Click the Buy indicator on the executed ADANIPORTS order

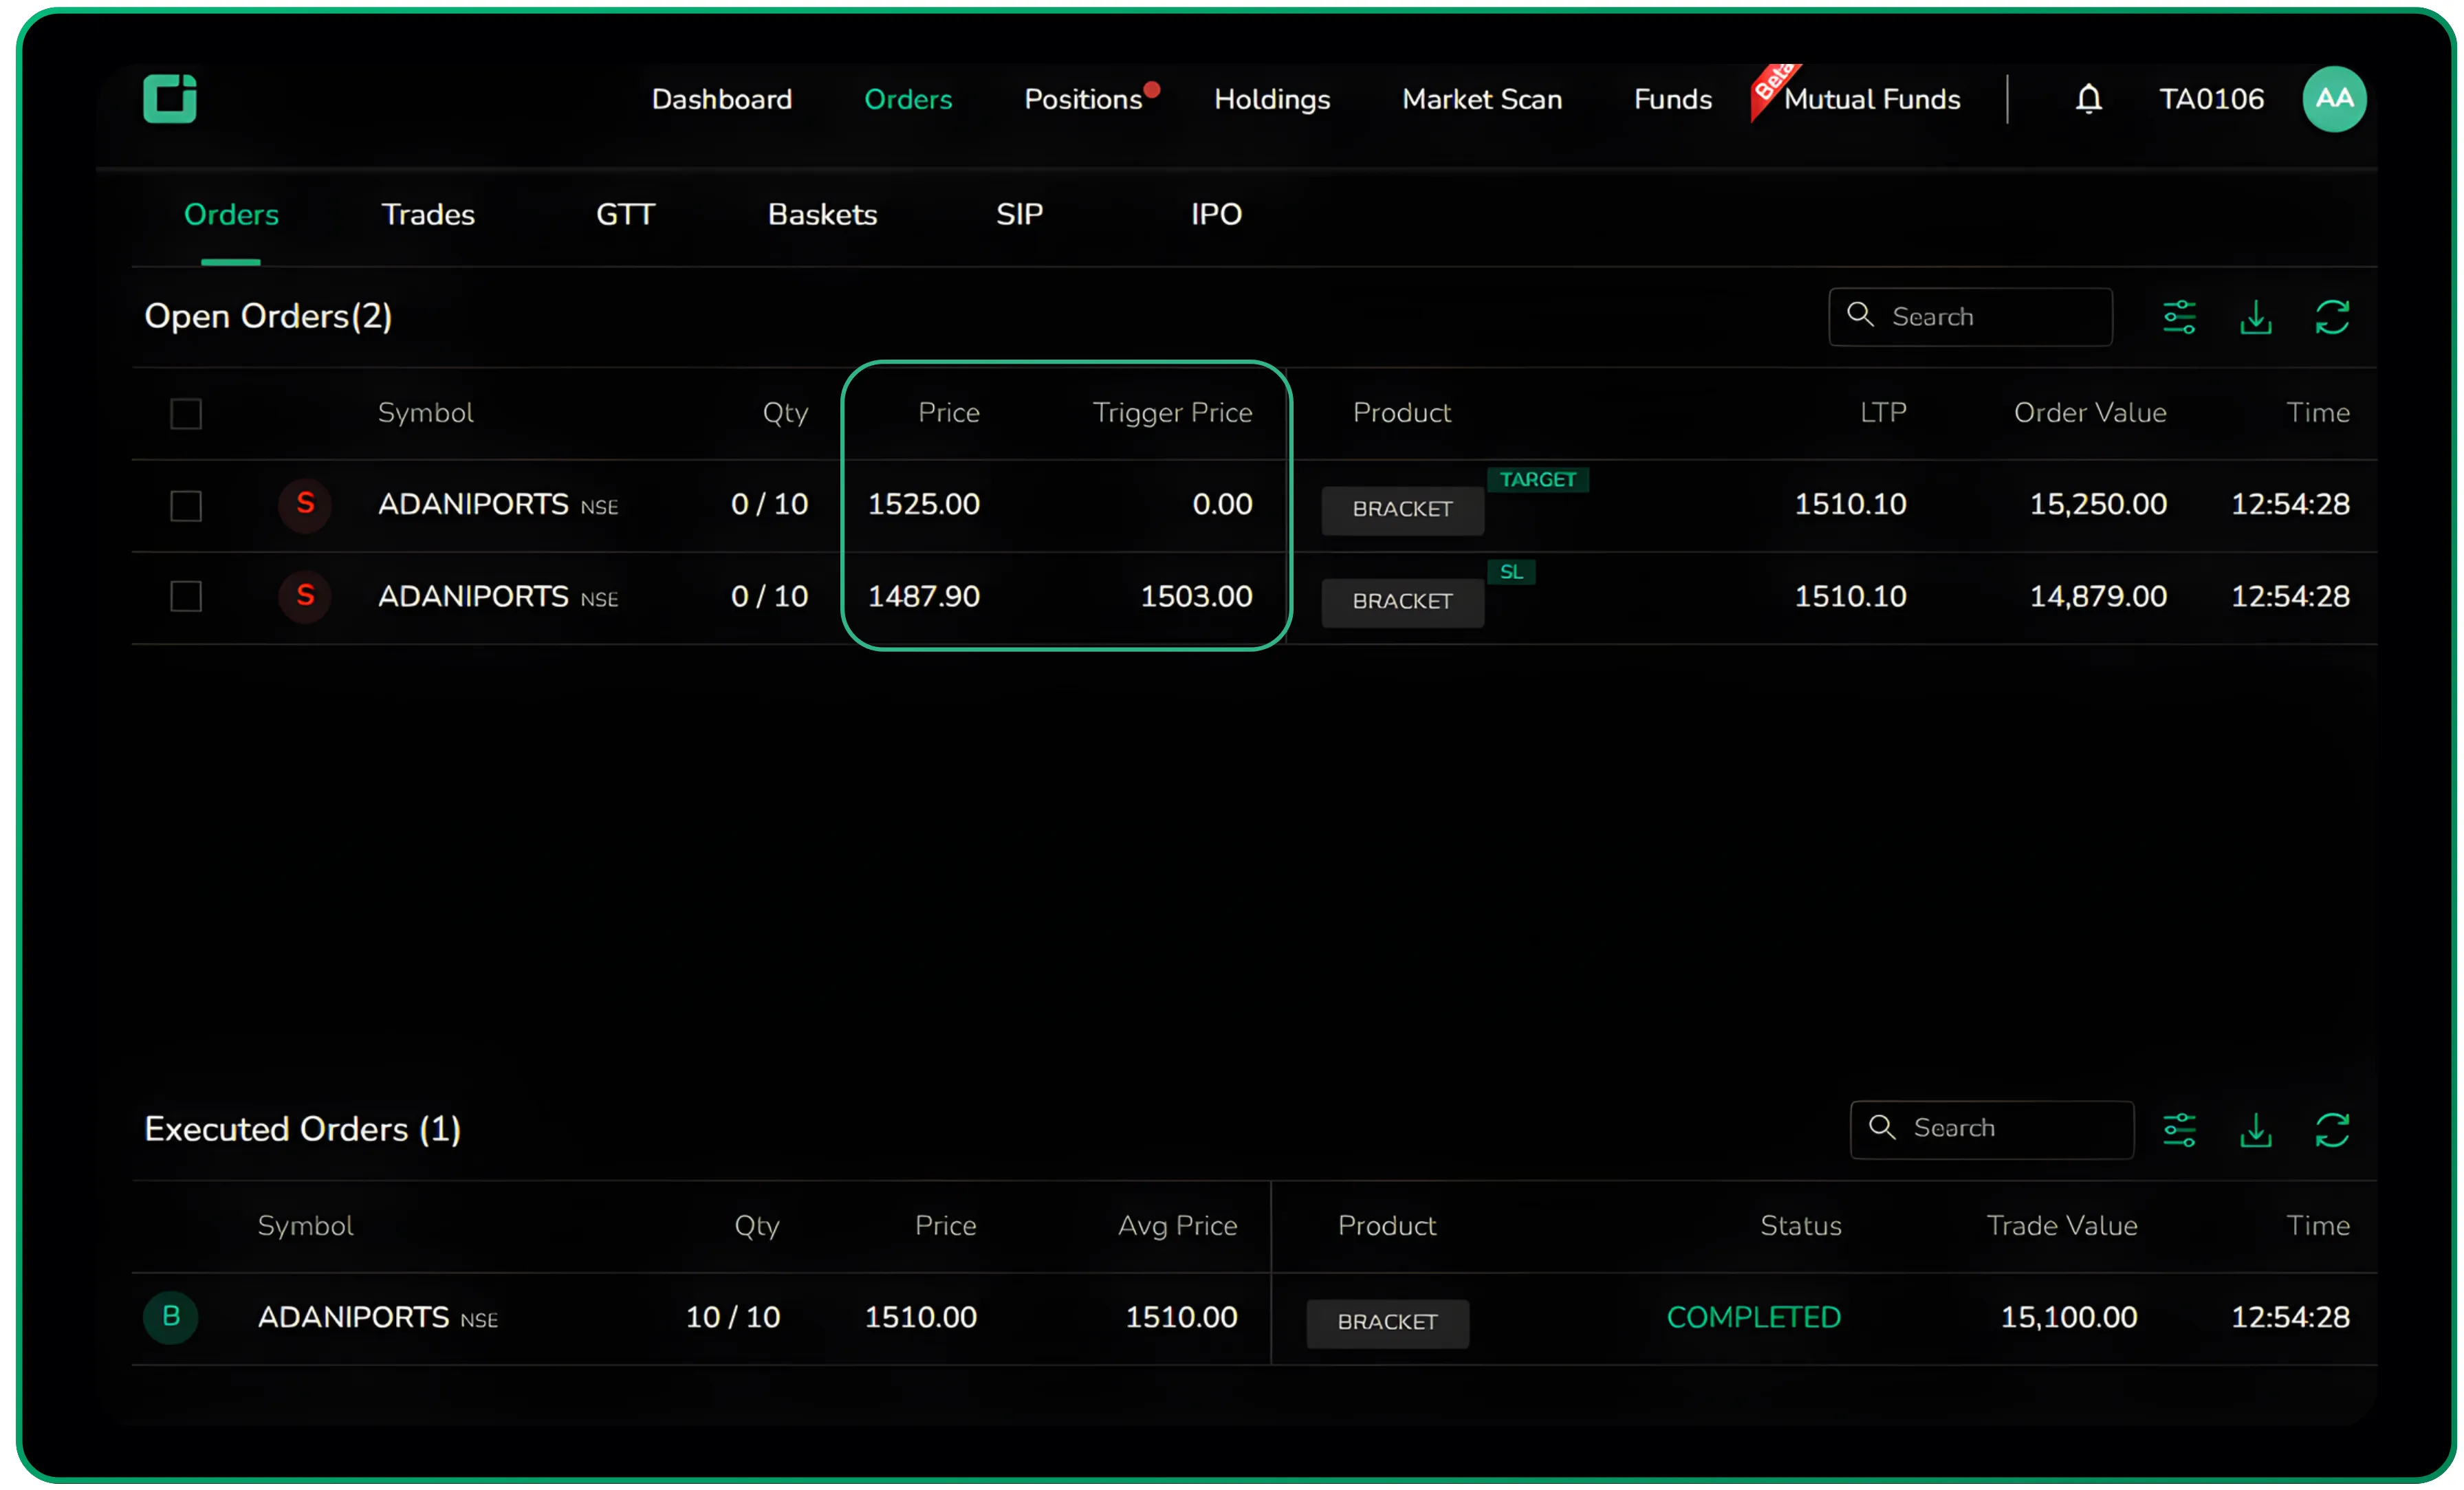click(171, 1317)
